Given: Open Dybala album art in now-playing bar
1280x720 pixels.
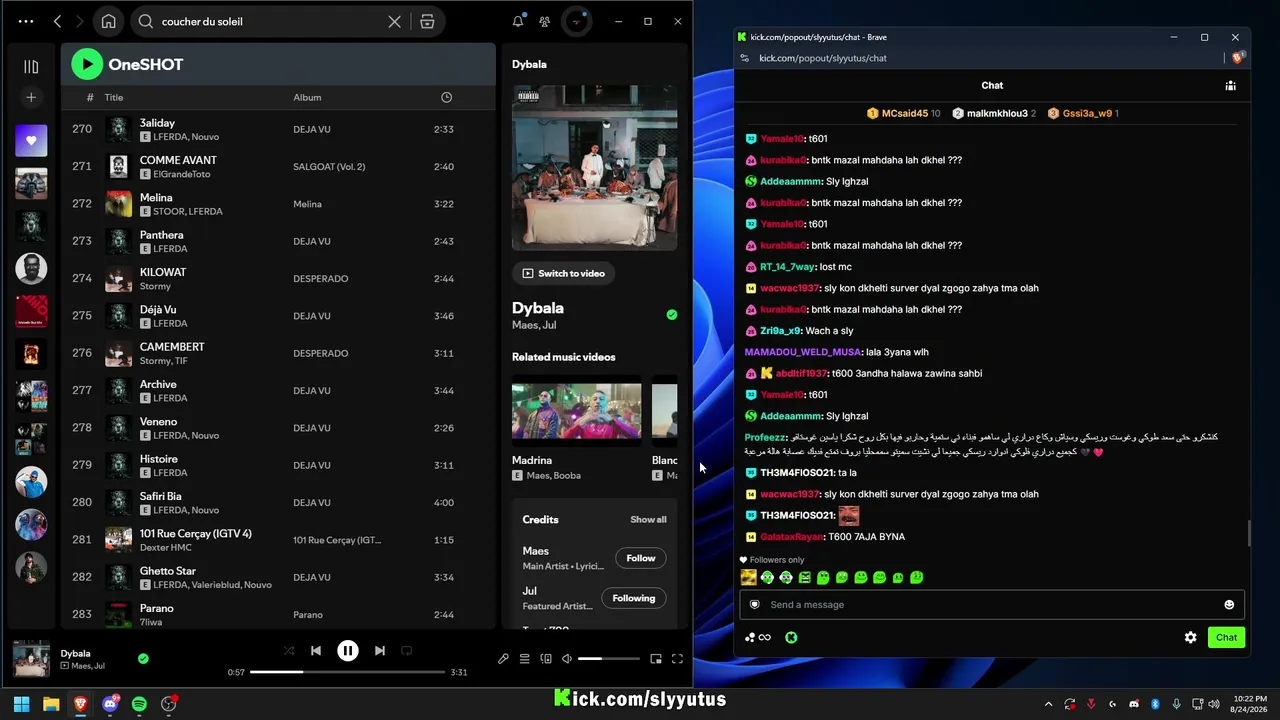Looking at the screenshot, I should click(x=31, y=659).
